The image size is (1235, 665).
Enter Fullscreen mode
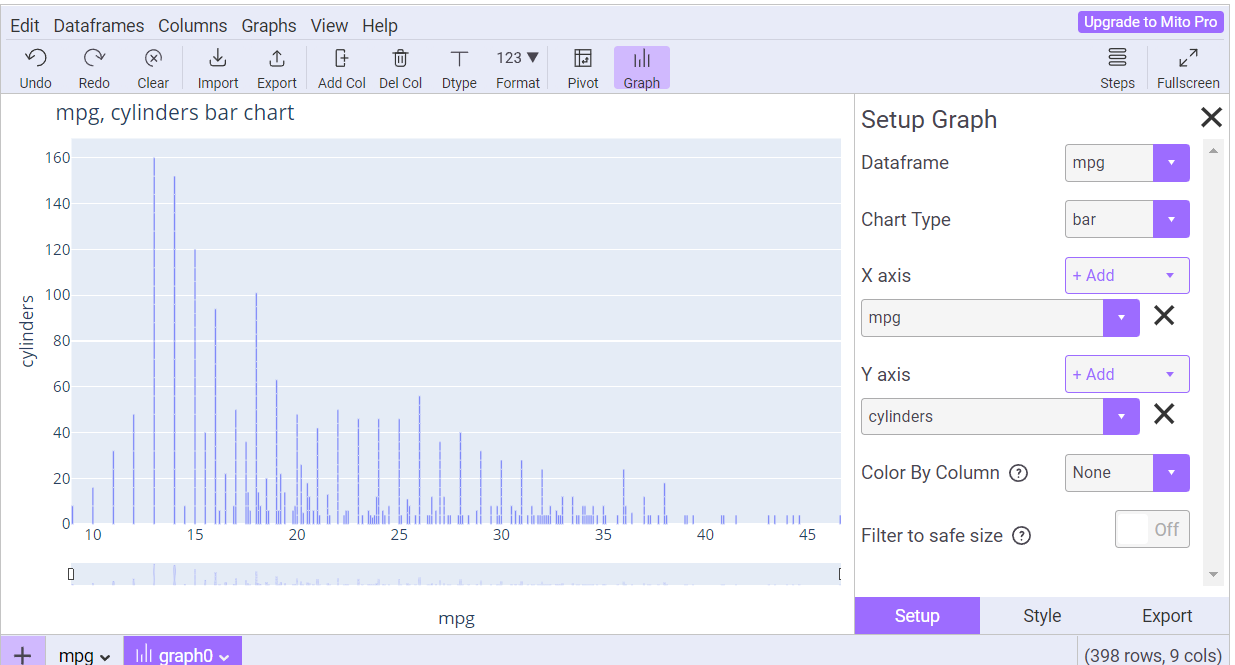1188,58
